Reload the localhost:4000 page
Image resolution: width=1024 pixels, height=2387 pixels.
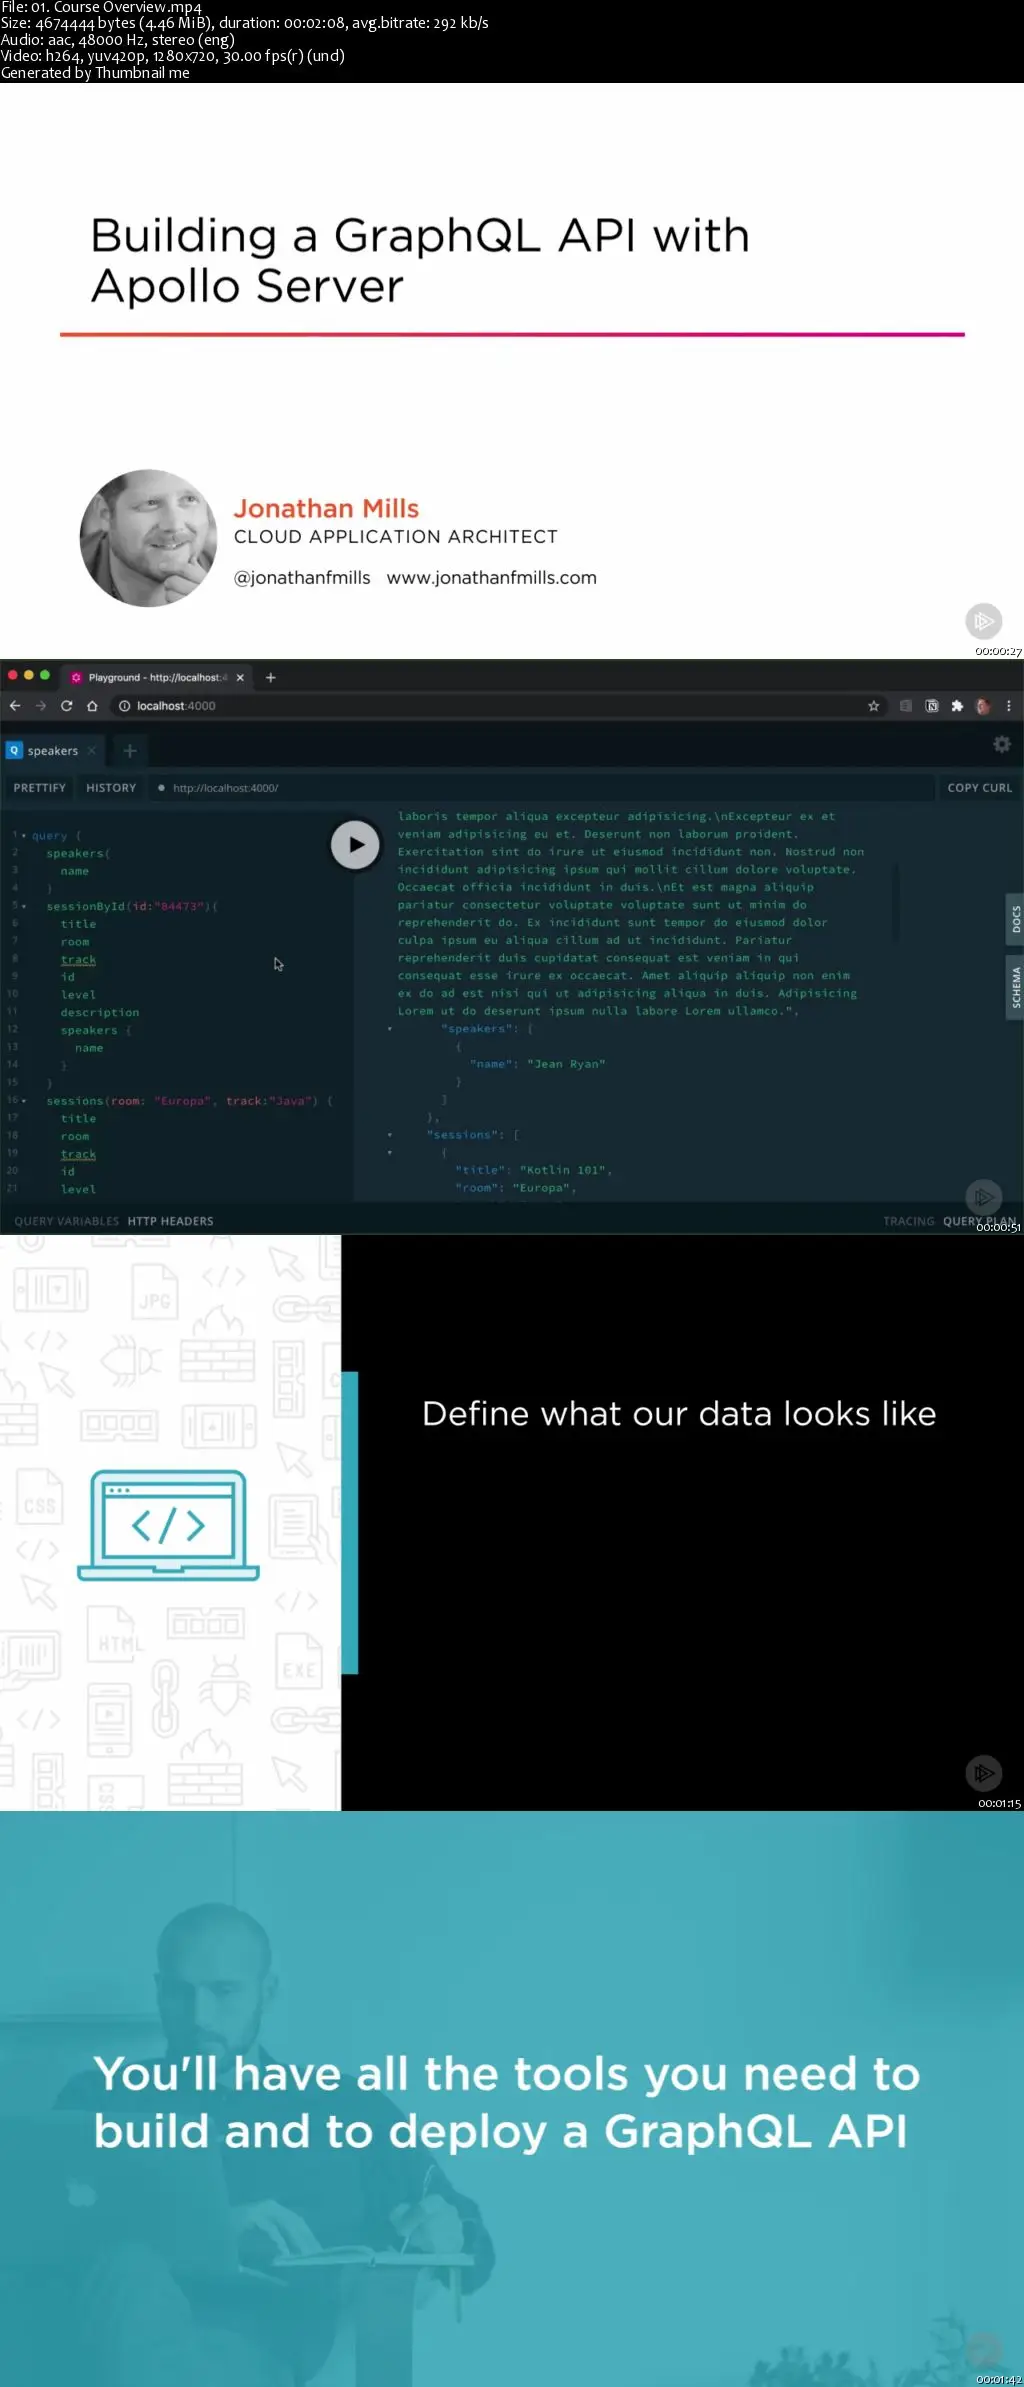click(x=67, y=706)
